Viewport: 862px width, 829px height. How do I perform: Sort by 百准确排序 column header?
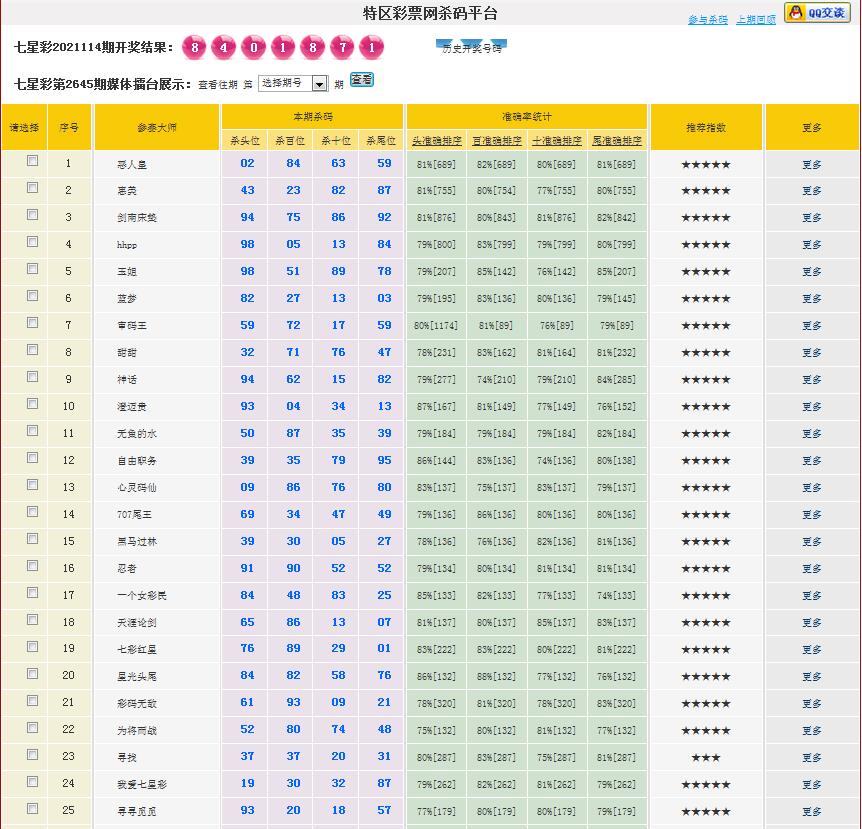click(x=497, y=141)
